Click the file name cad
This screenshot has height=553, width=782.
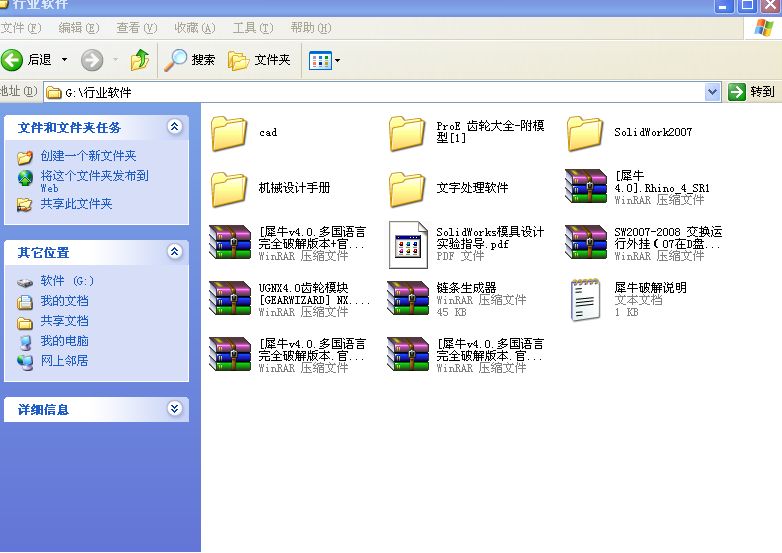[x=268, y=132]
